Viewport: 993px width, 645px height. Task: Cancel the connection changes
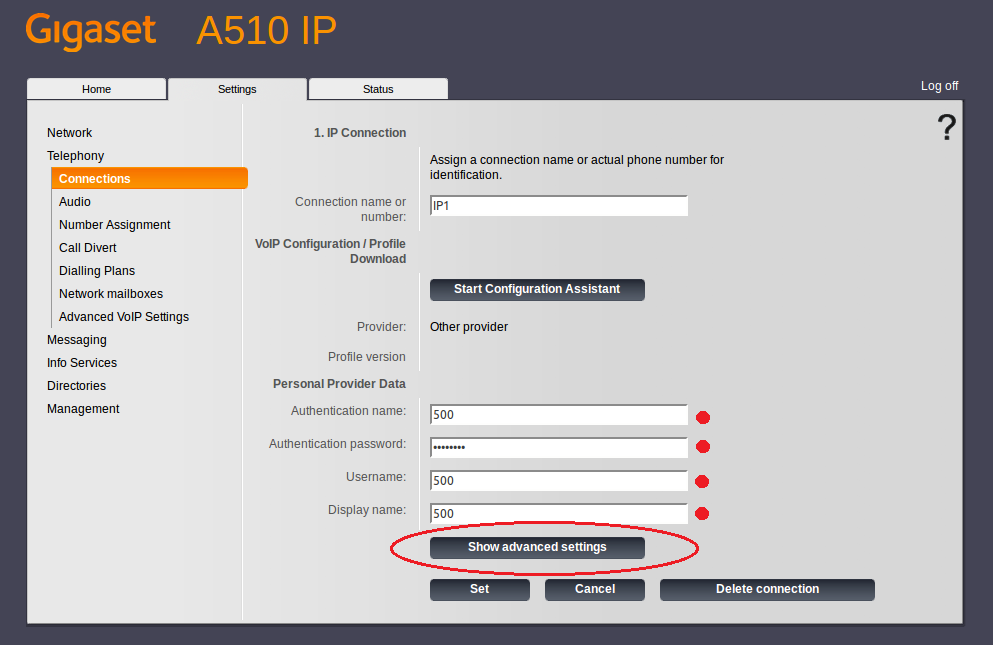point(595,589)
